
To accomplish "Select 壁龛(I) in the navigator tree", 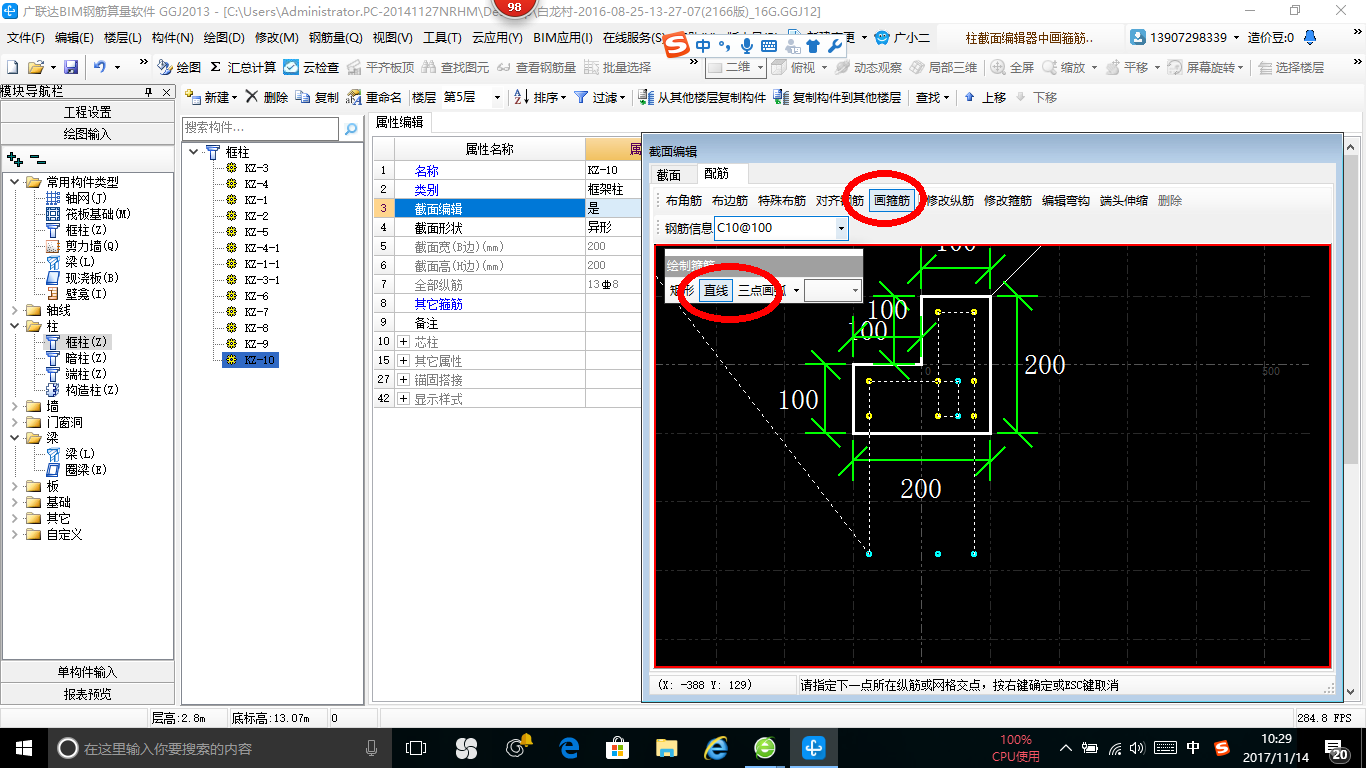I will (x=75, y=294).
